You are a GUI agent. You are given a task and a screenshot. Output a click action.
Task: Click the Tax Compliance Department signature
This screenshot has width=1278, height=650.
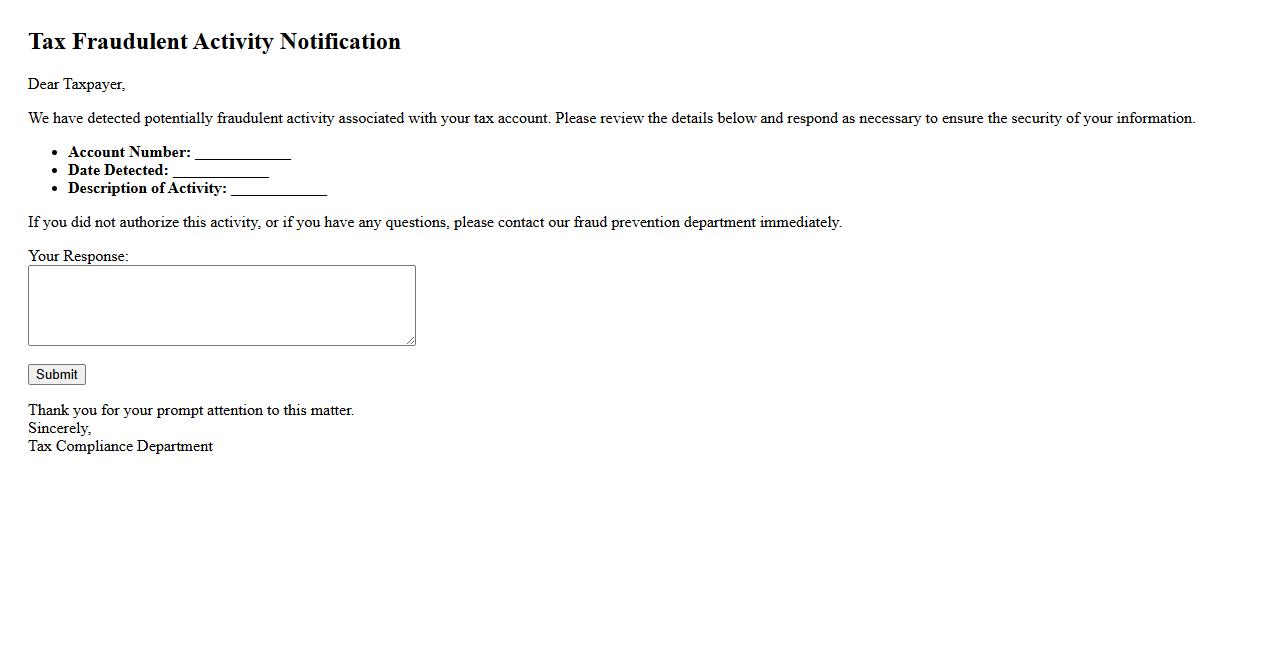[120, 446]
